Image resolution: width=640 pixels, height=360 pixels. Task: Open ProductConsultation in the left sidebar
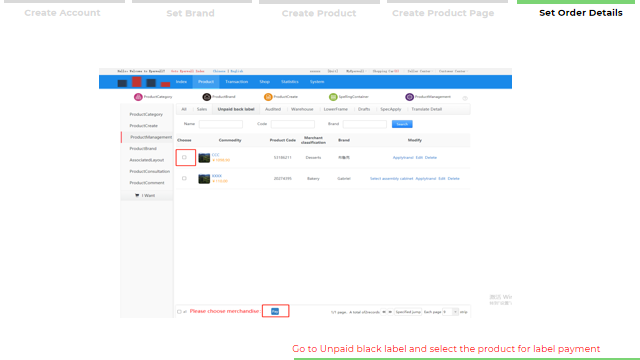pos(149,171)
